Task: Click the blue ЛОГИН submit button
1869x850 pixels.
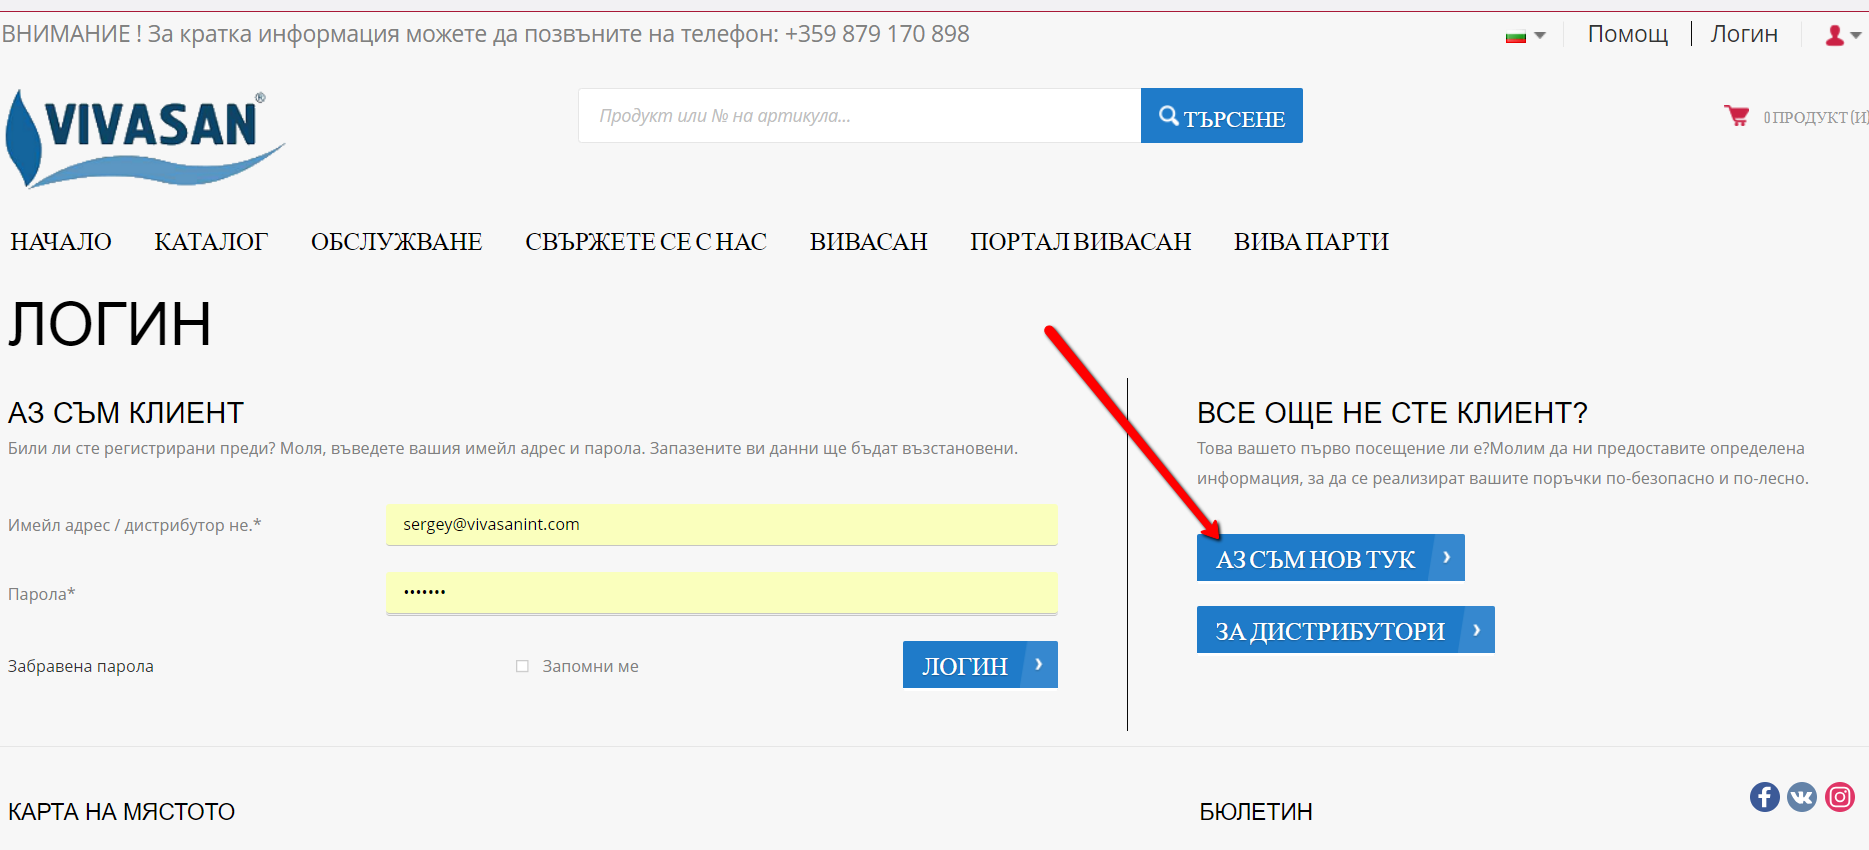Action: (x=980, y=665)
